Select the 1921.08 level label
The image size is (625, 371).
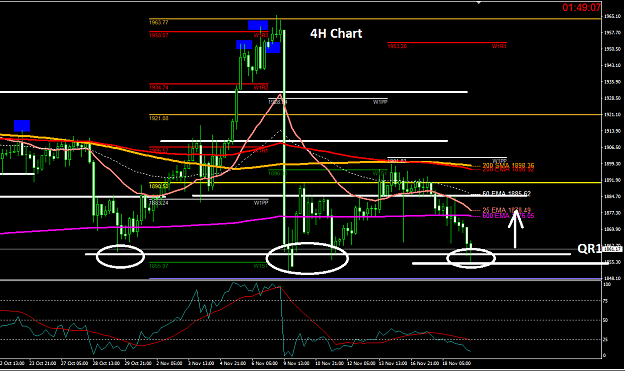[x=159, y=118]
